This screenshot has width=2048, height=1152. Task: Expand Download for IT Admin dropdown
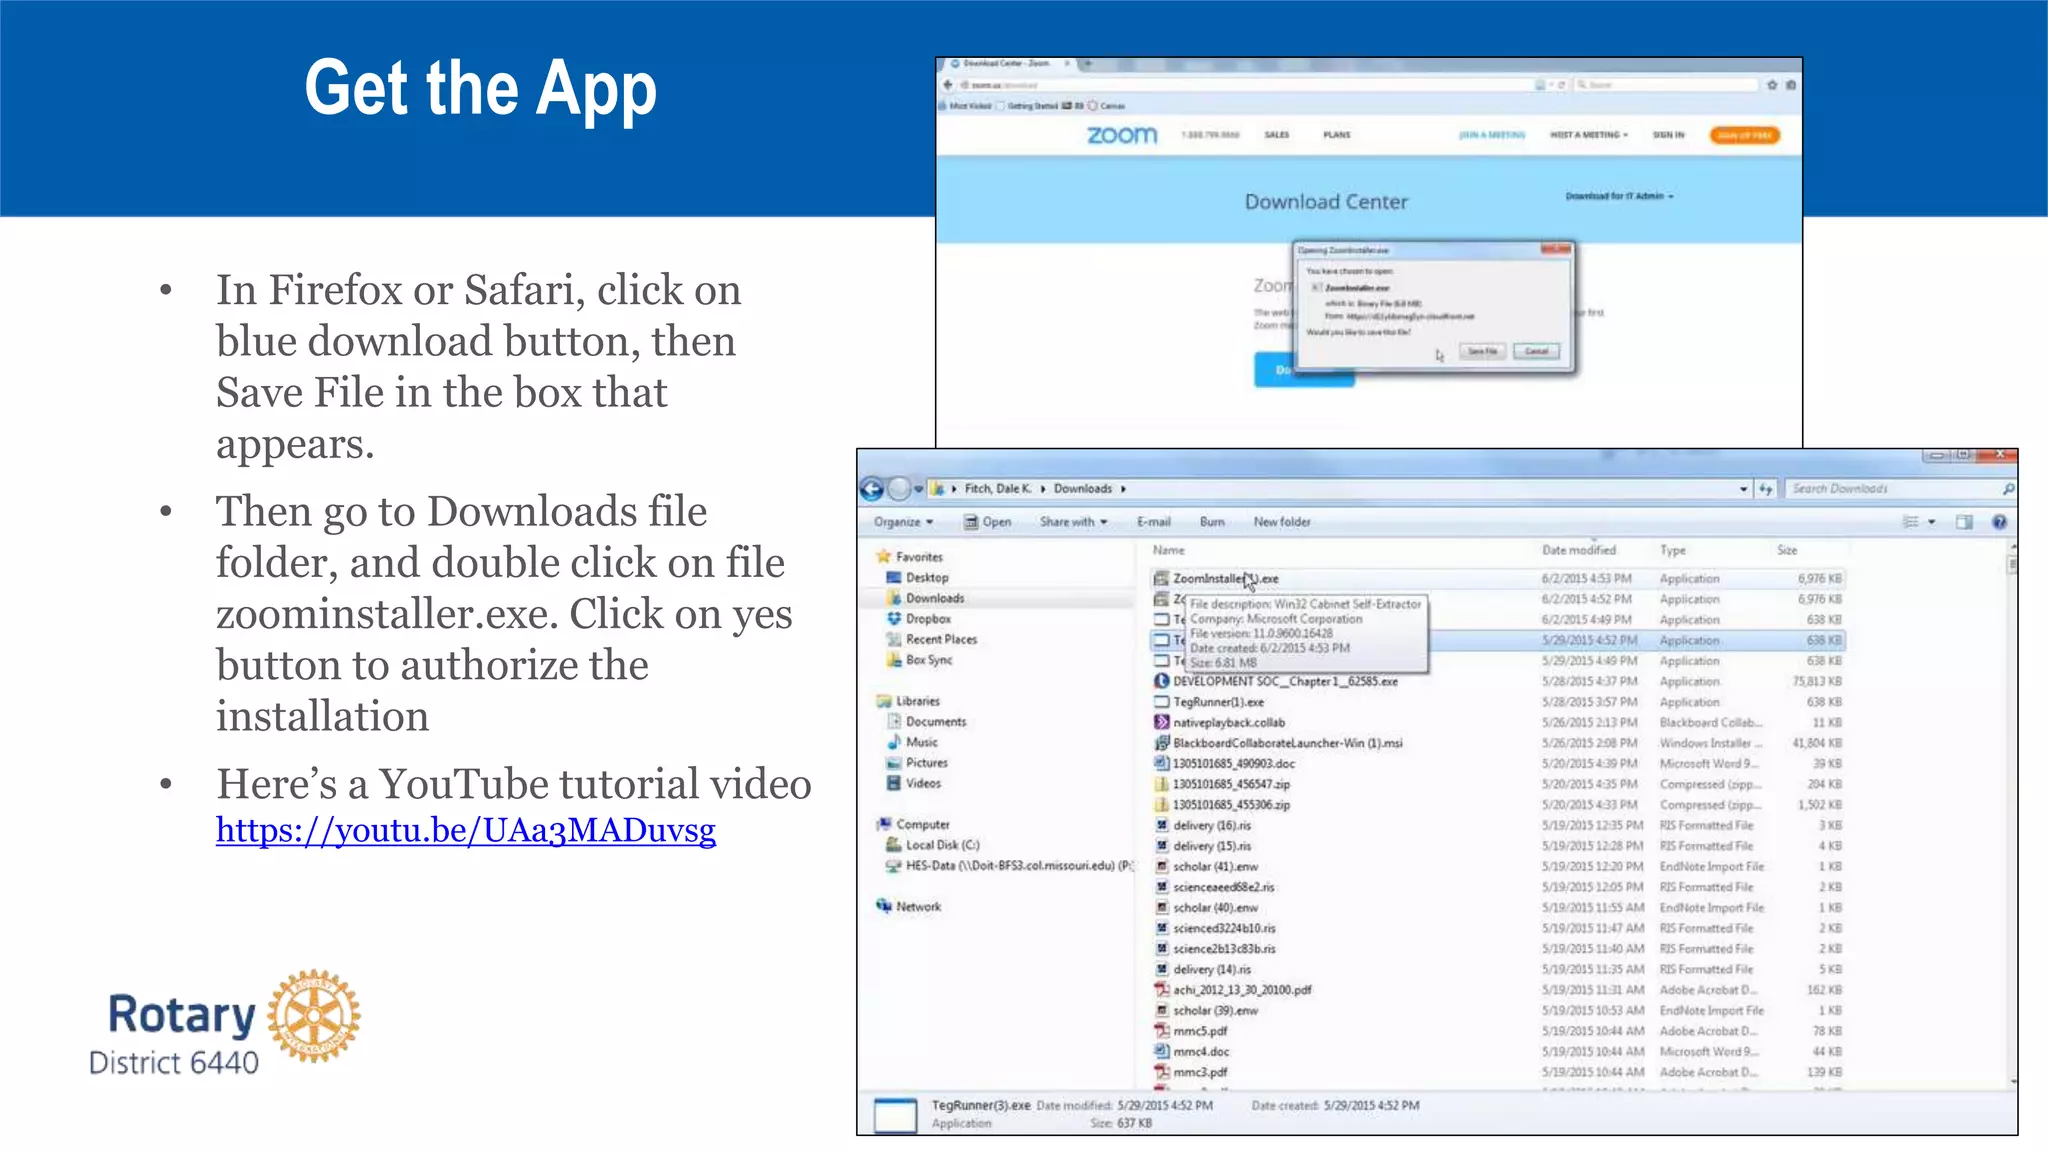(x=1619, y=196)
